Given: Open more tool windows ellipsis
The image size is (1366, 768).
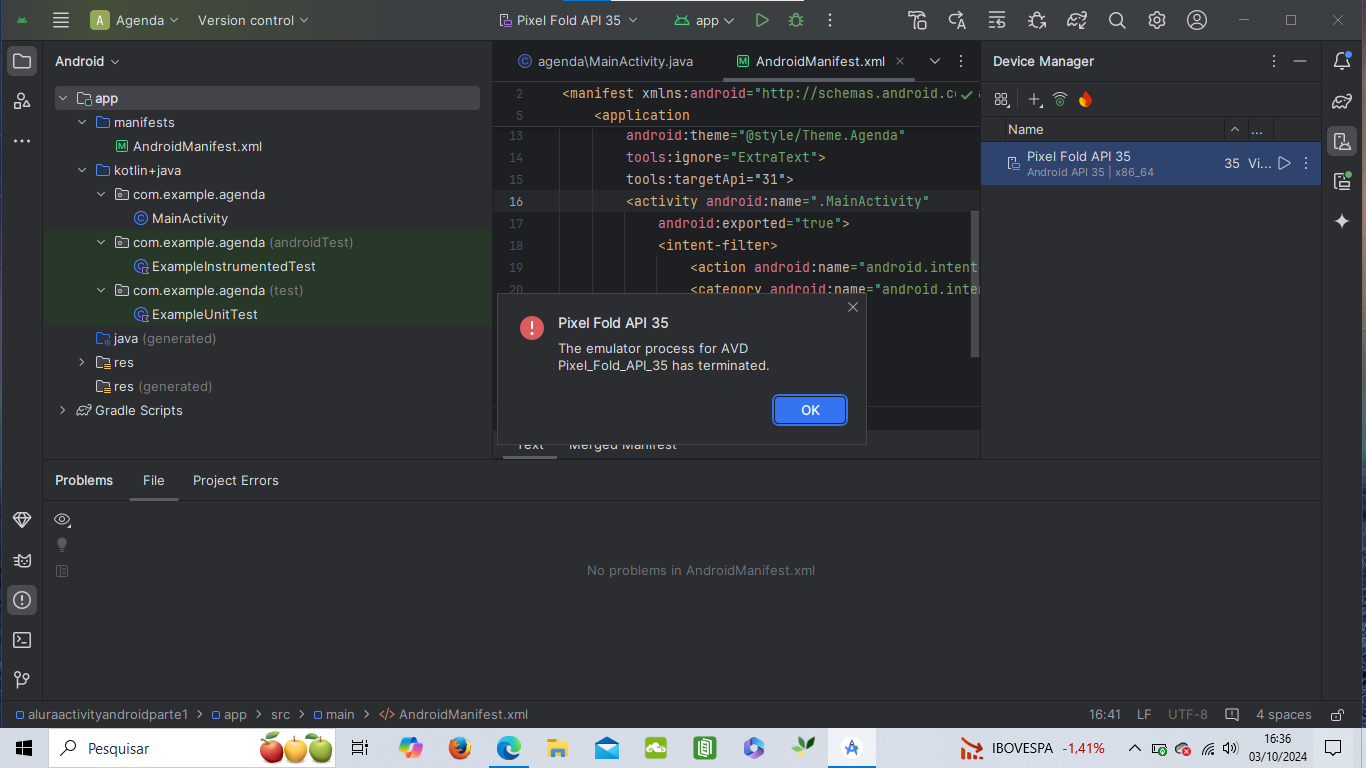Looking at the screenshot, I should pos(22,141).
